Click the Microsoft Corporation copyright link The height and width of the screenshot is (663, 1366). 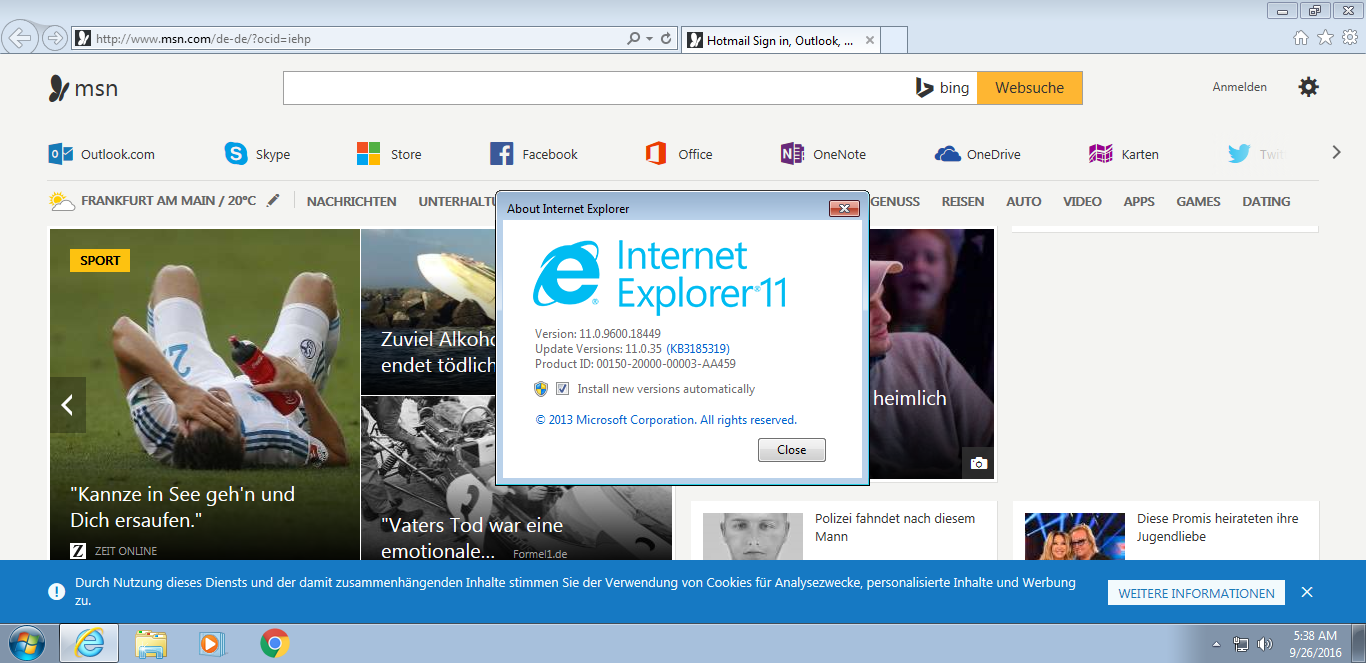(666, 420)
